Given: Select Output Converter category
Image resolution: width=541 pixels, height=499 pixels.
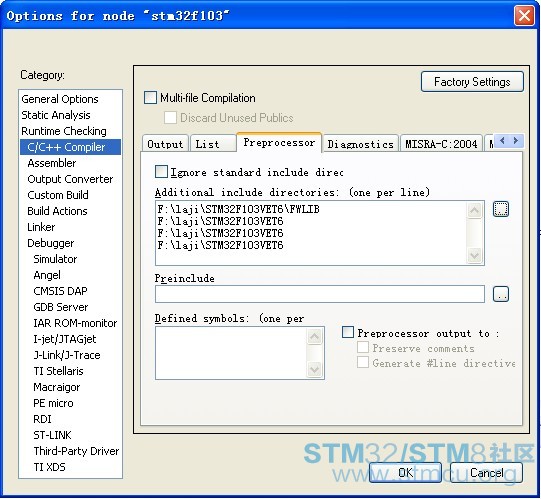Looking at the screenshot, I should click(70, 179).
